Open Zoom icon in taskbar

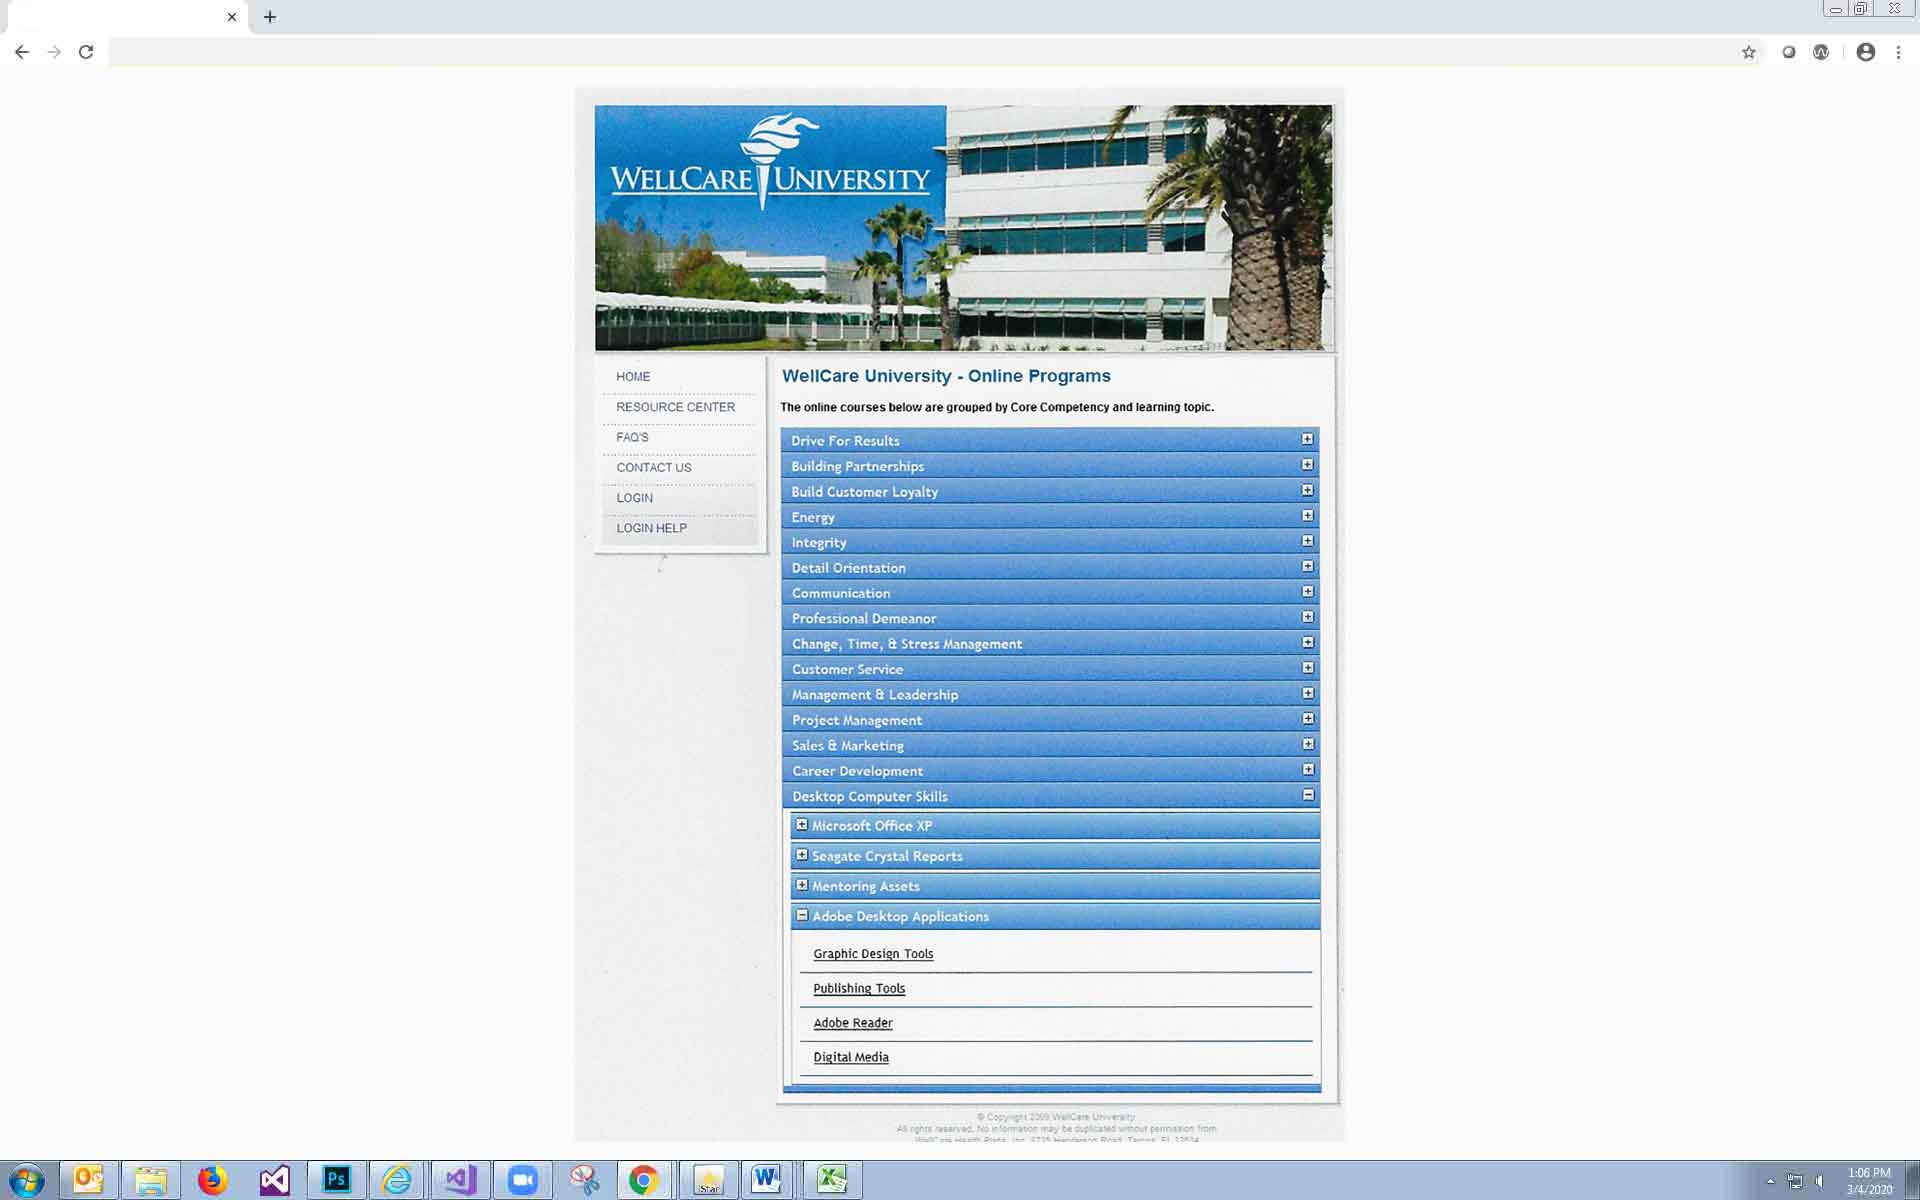(522, 1180)
